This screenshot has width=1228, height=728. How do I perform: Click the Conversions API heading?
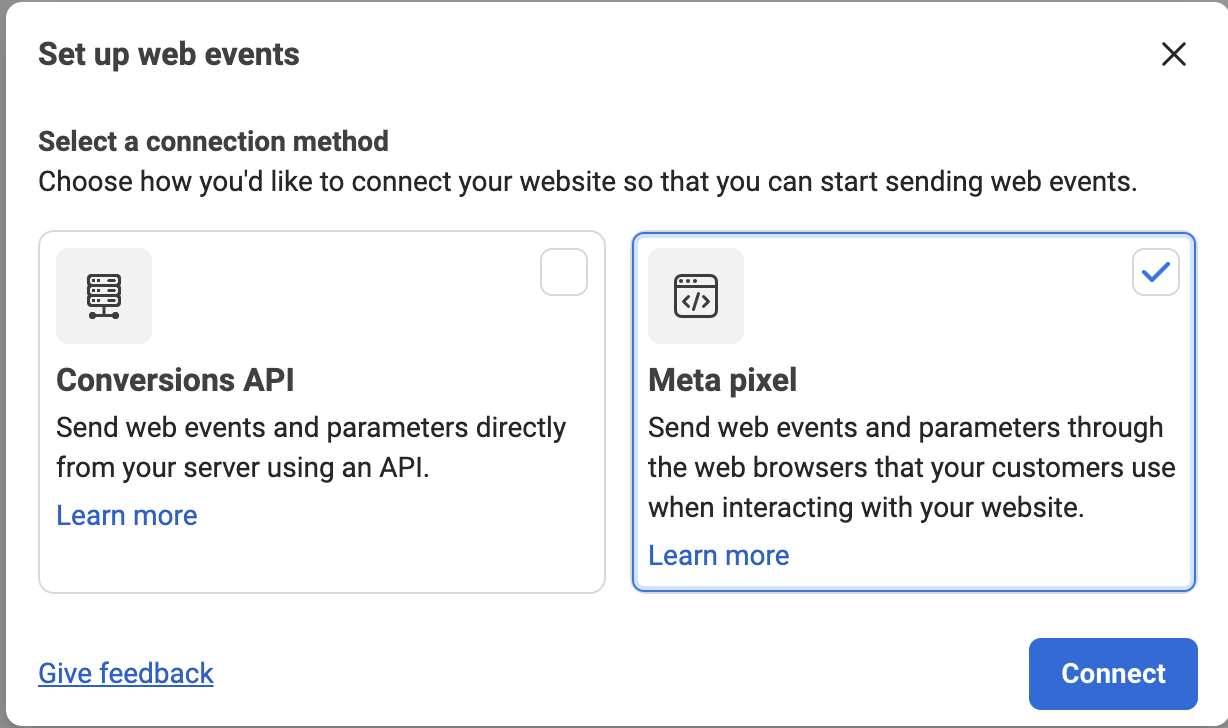(175, 380)
